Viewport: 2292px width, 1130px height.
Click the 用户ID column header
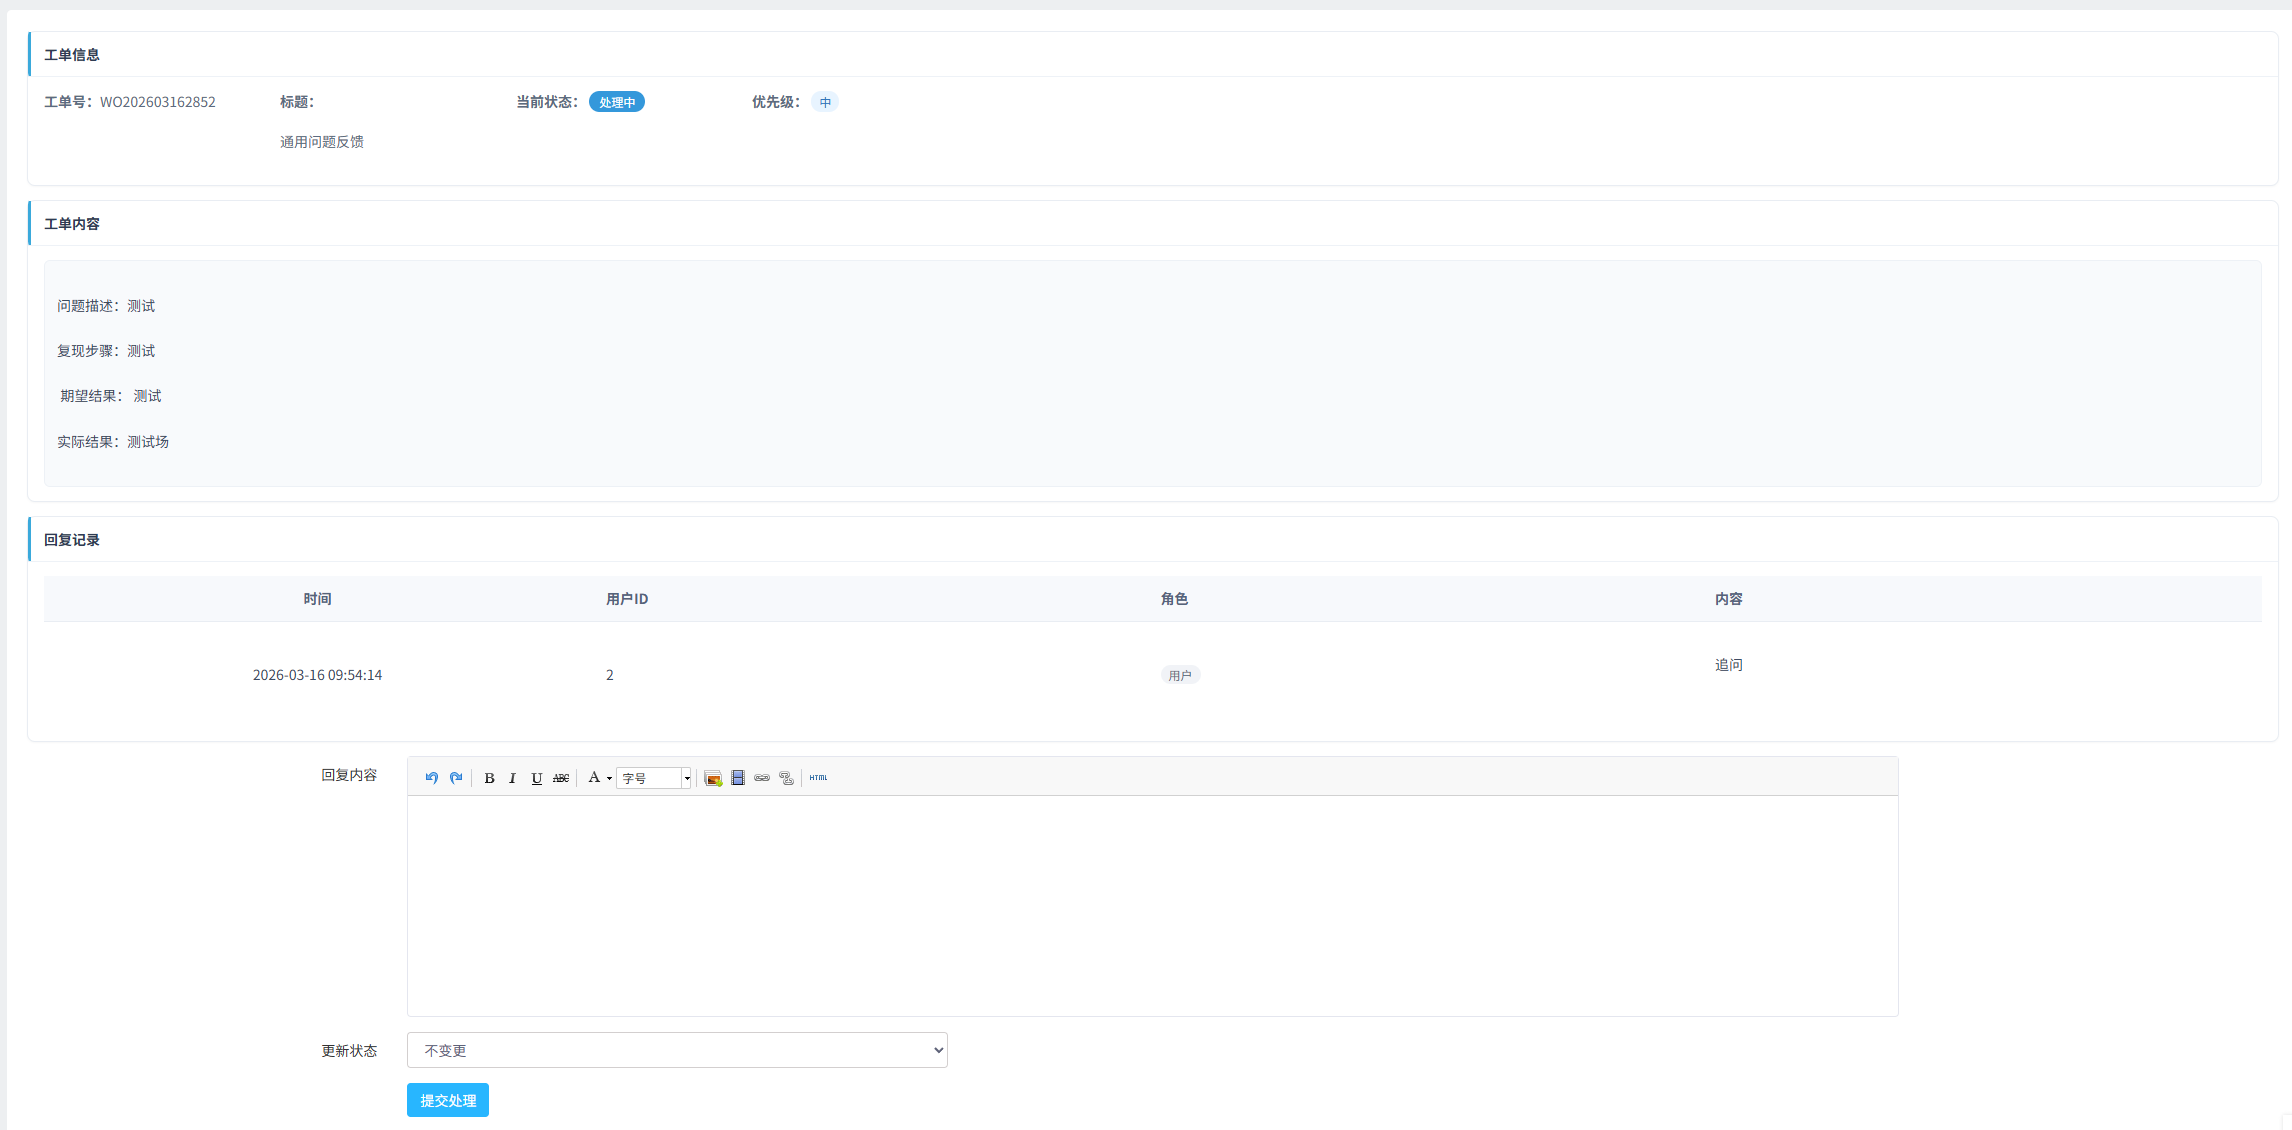tap(627, 599)
